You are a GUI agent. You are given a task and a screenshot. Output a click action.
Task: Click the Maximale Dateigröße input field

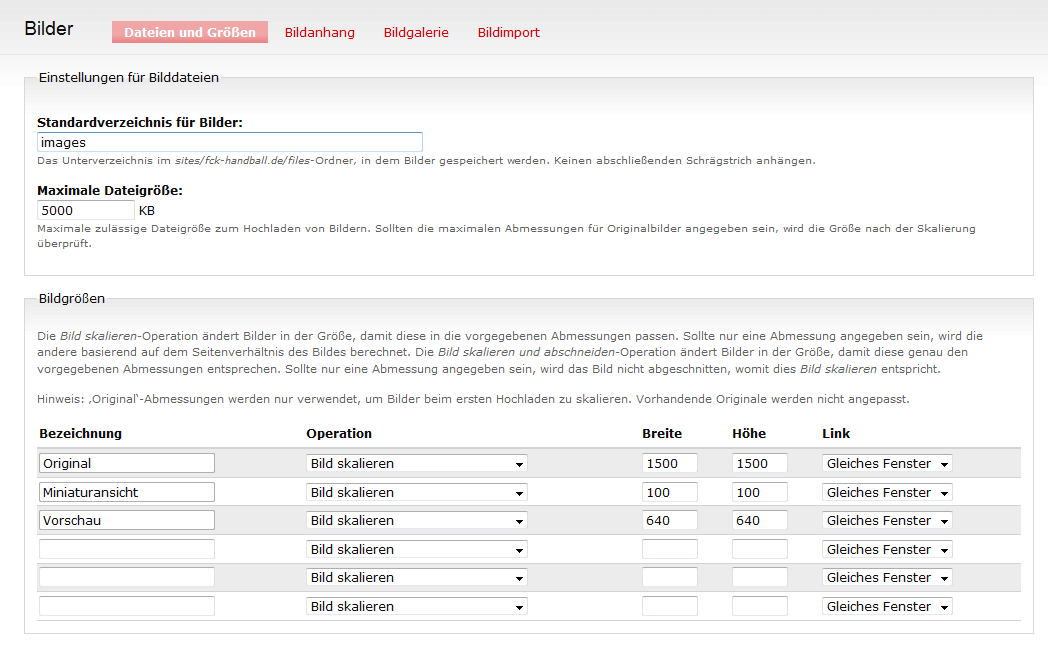pyautogui.click(x=86, y=210)
